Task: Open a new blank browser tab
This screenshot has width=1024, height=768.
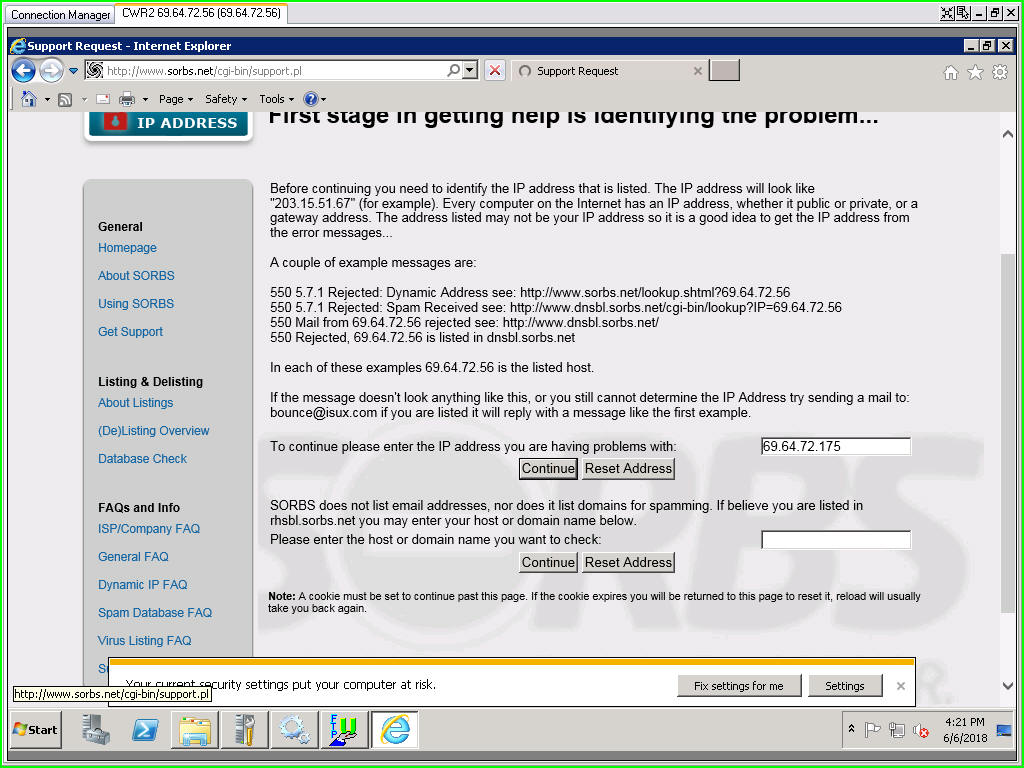Action: (724, 71)
